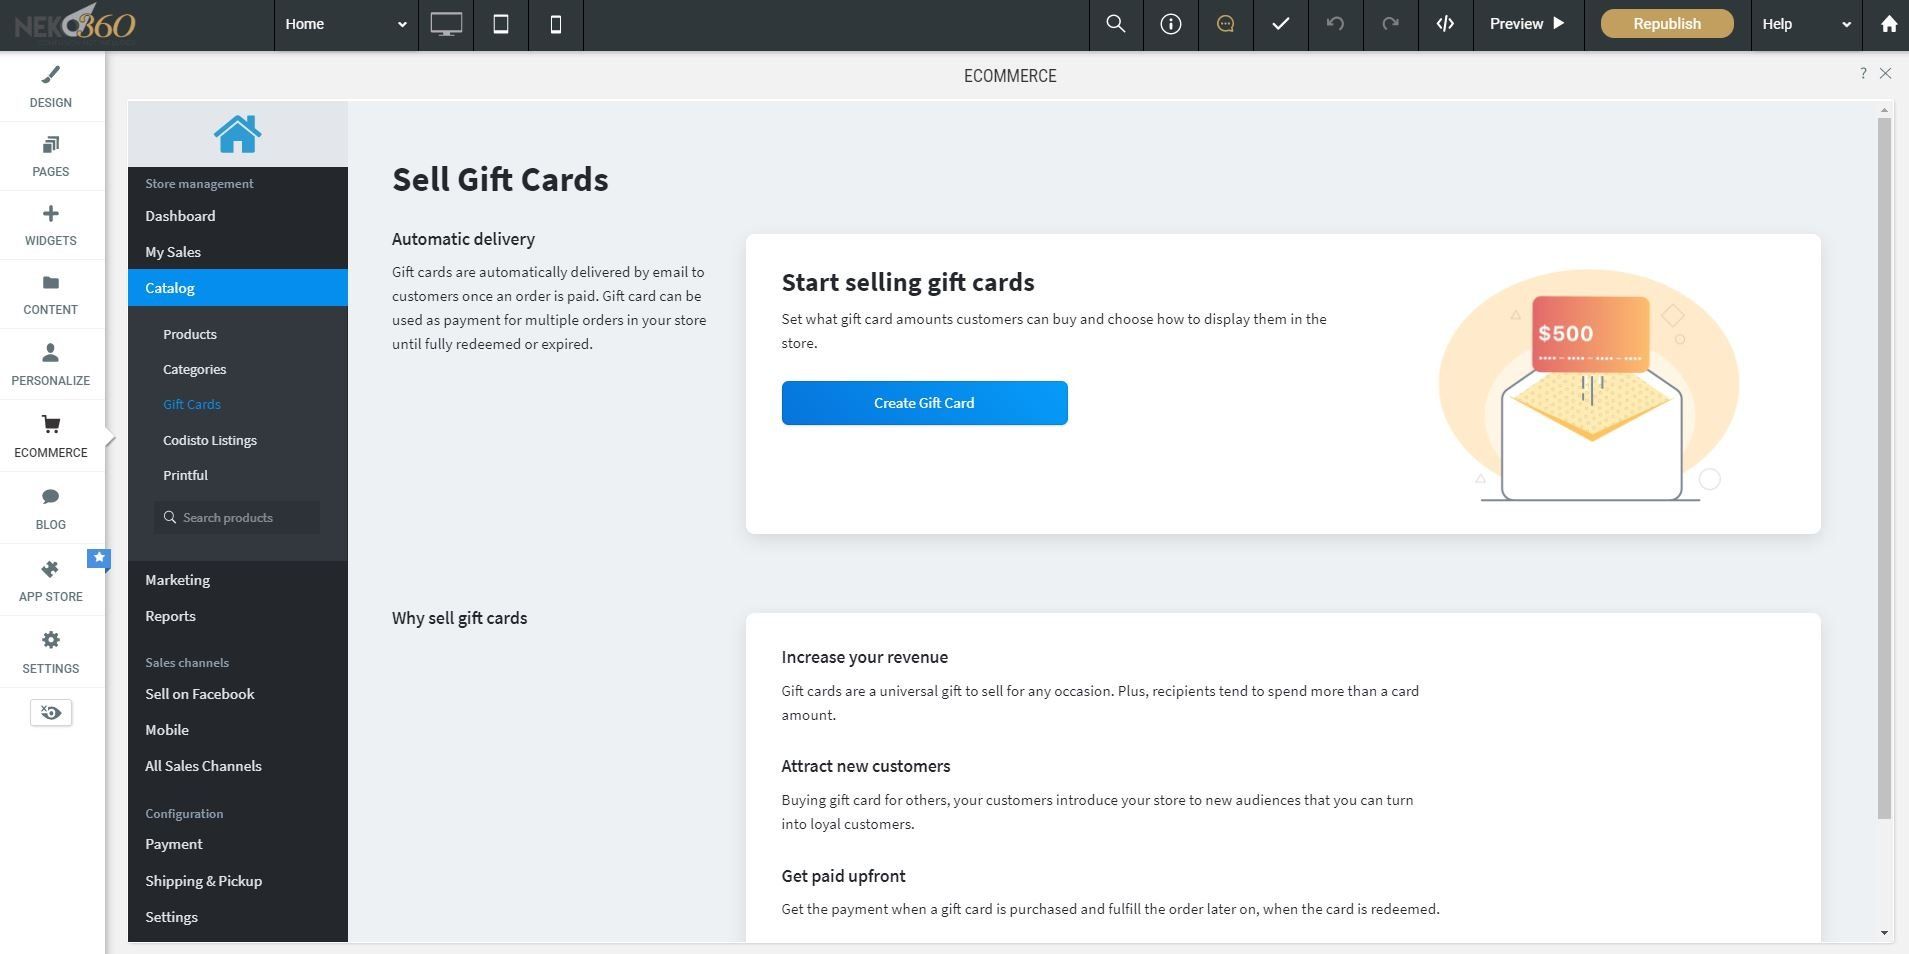Switch to tablet view
The width and height of the screenshot is (1909, 954).
pyautogui.click(x=501, y=24)
